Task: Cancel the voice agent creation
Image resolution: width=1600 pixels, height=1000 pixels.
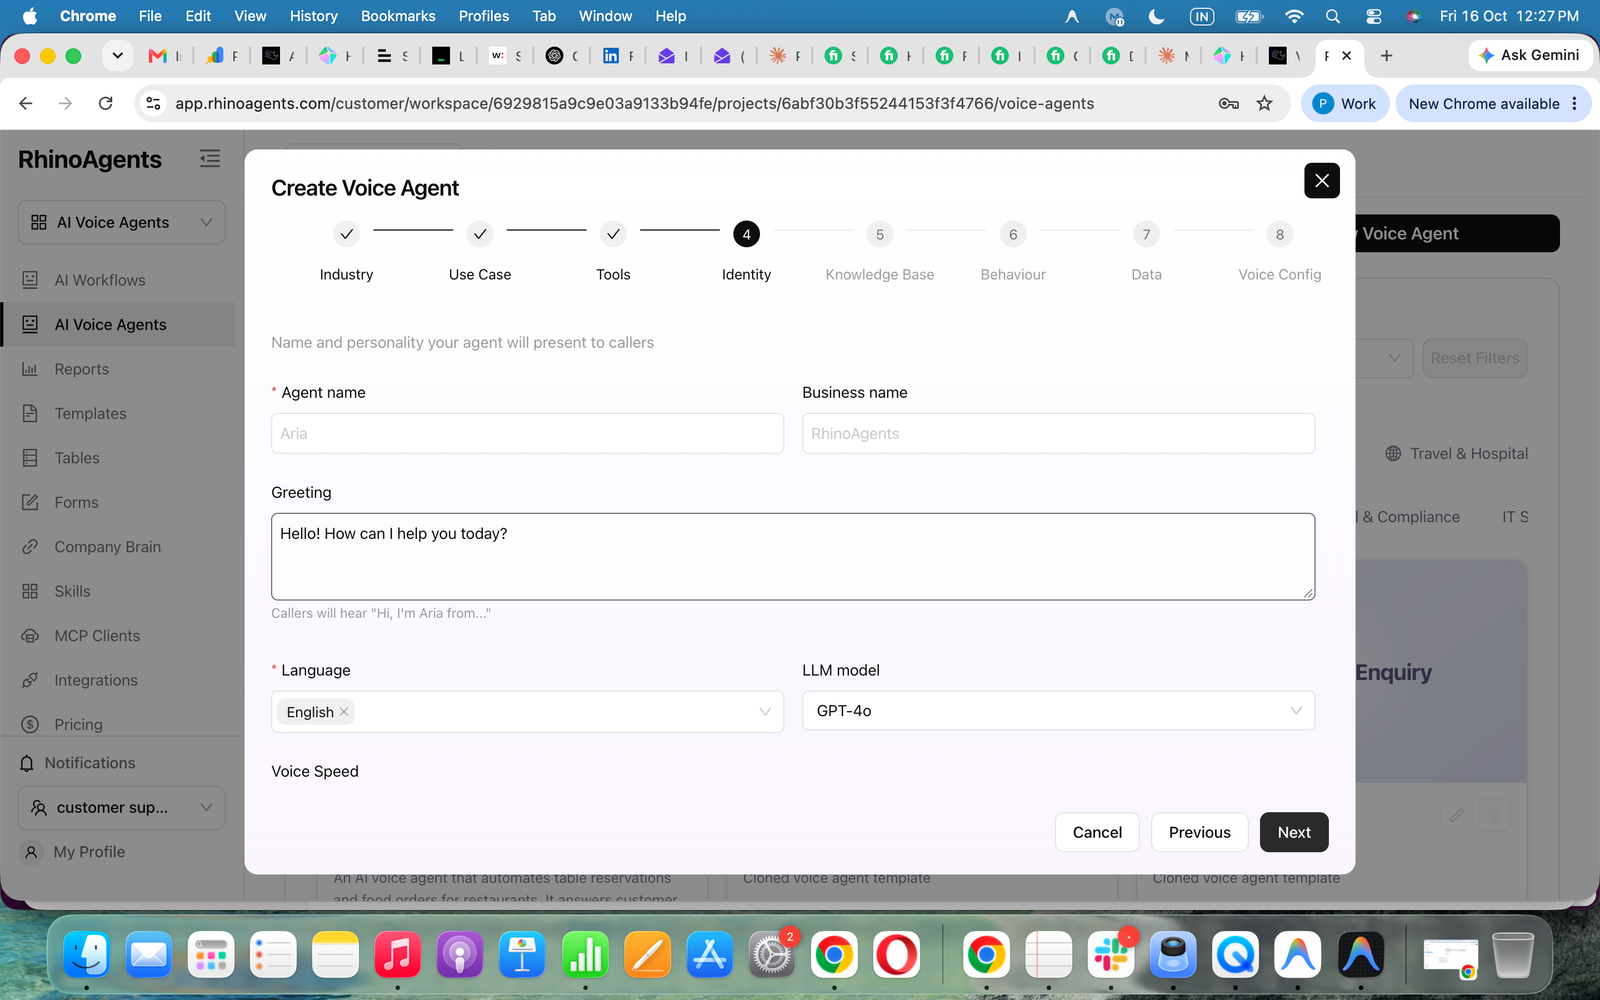Action: click(x=1097, y=832)
